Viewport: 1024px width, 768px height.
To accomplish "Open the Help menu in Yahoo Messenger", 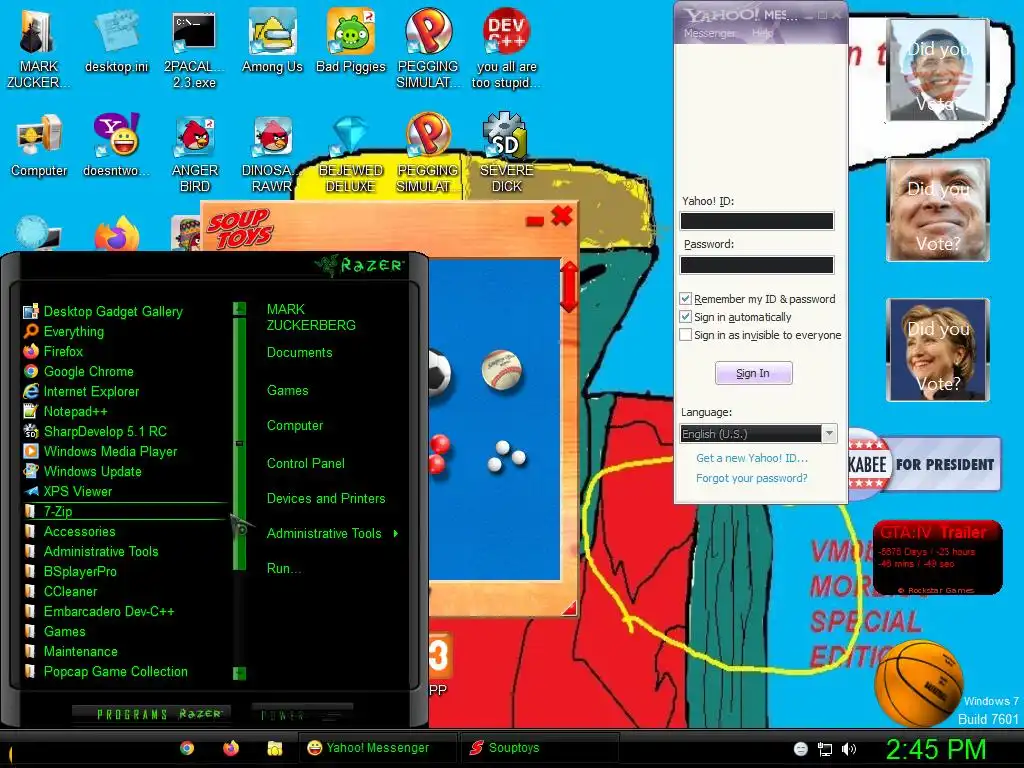I will pos(762,33).
